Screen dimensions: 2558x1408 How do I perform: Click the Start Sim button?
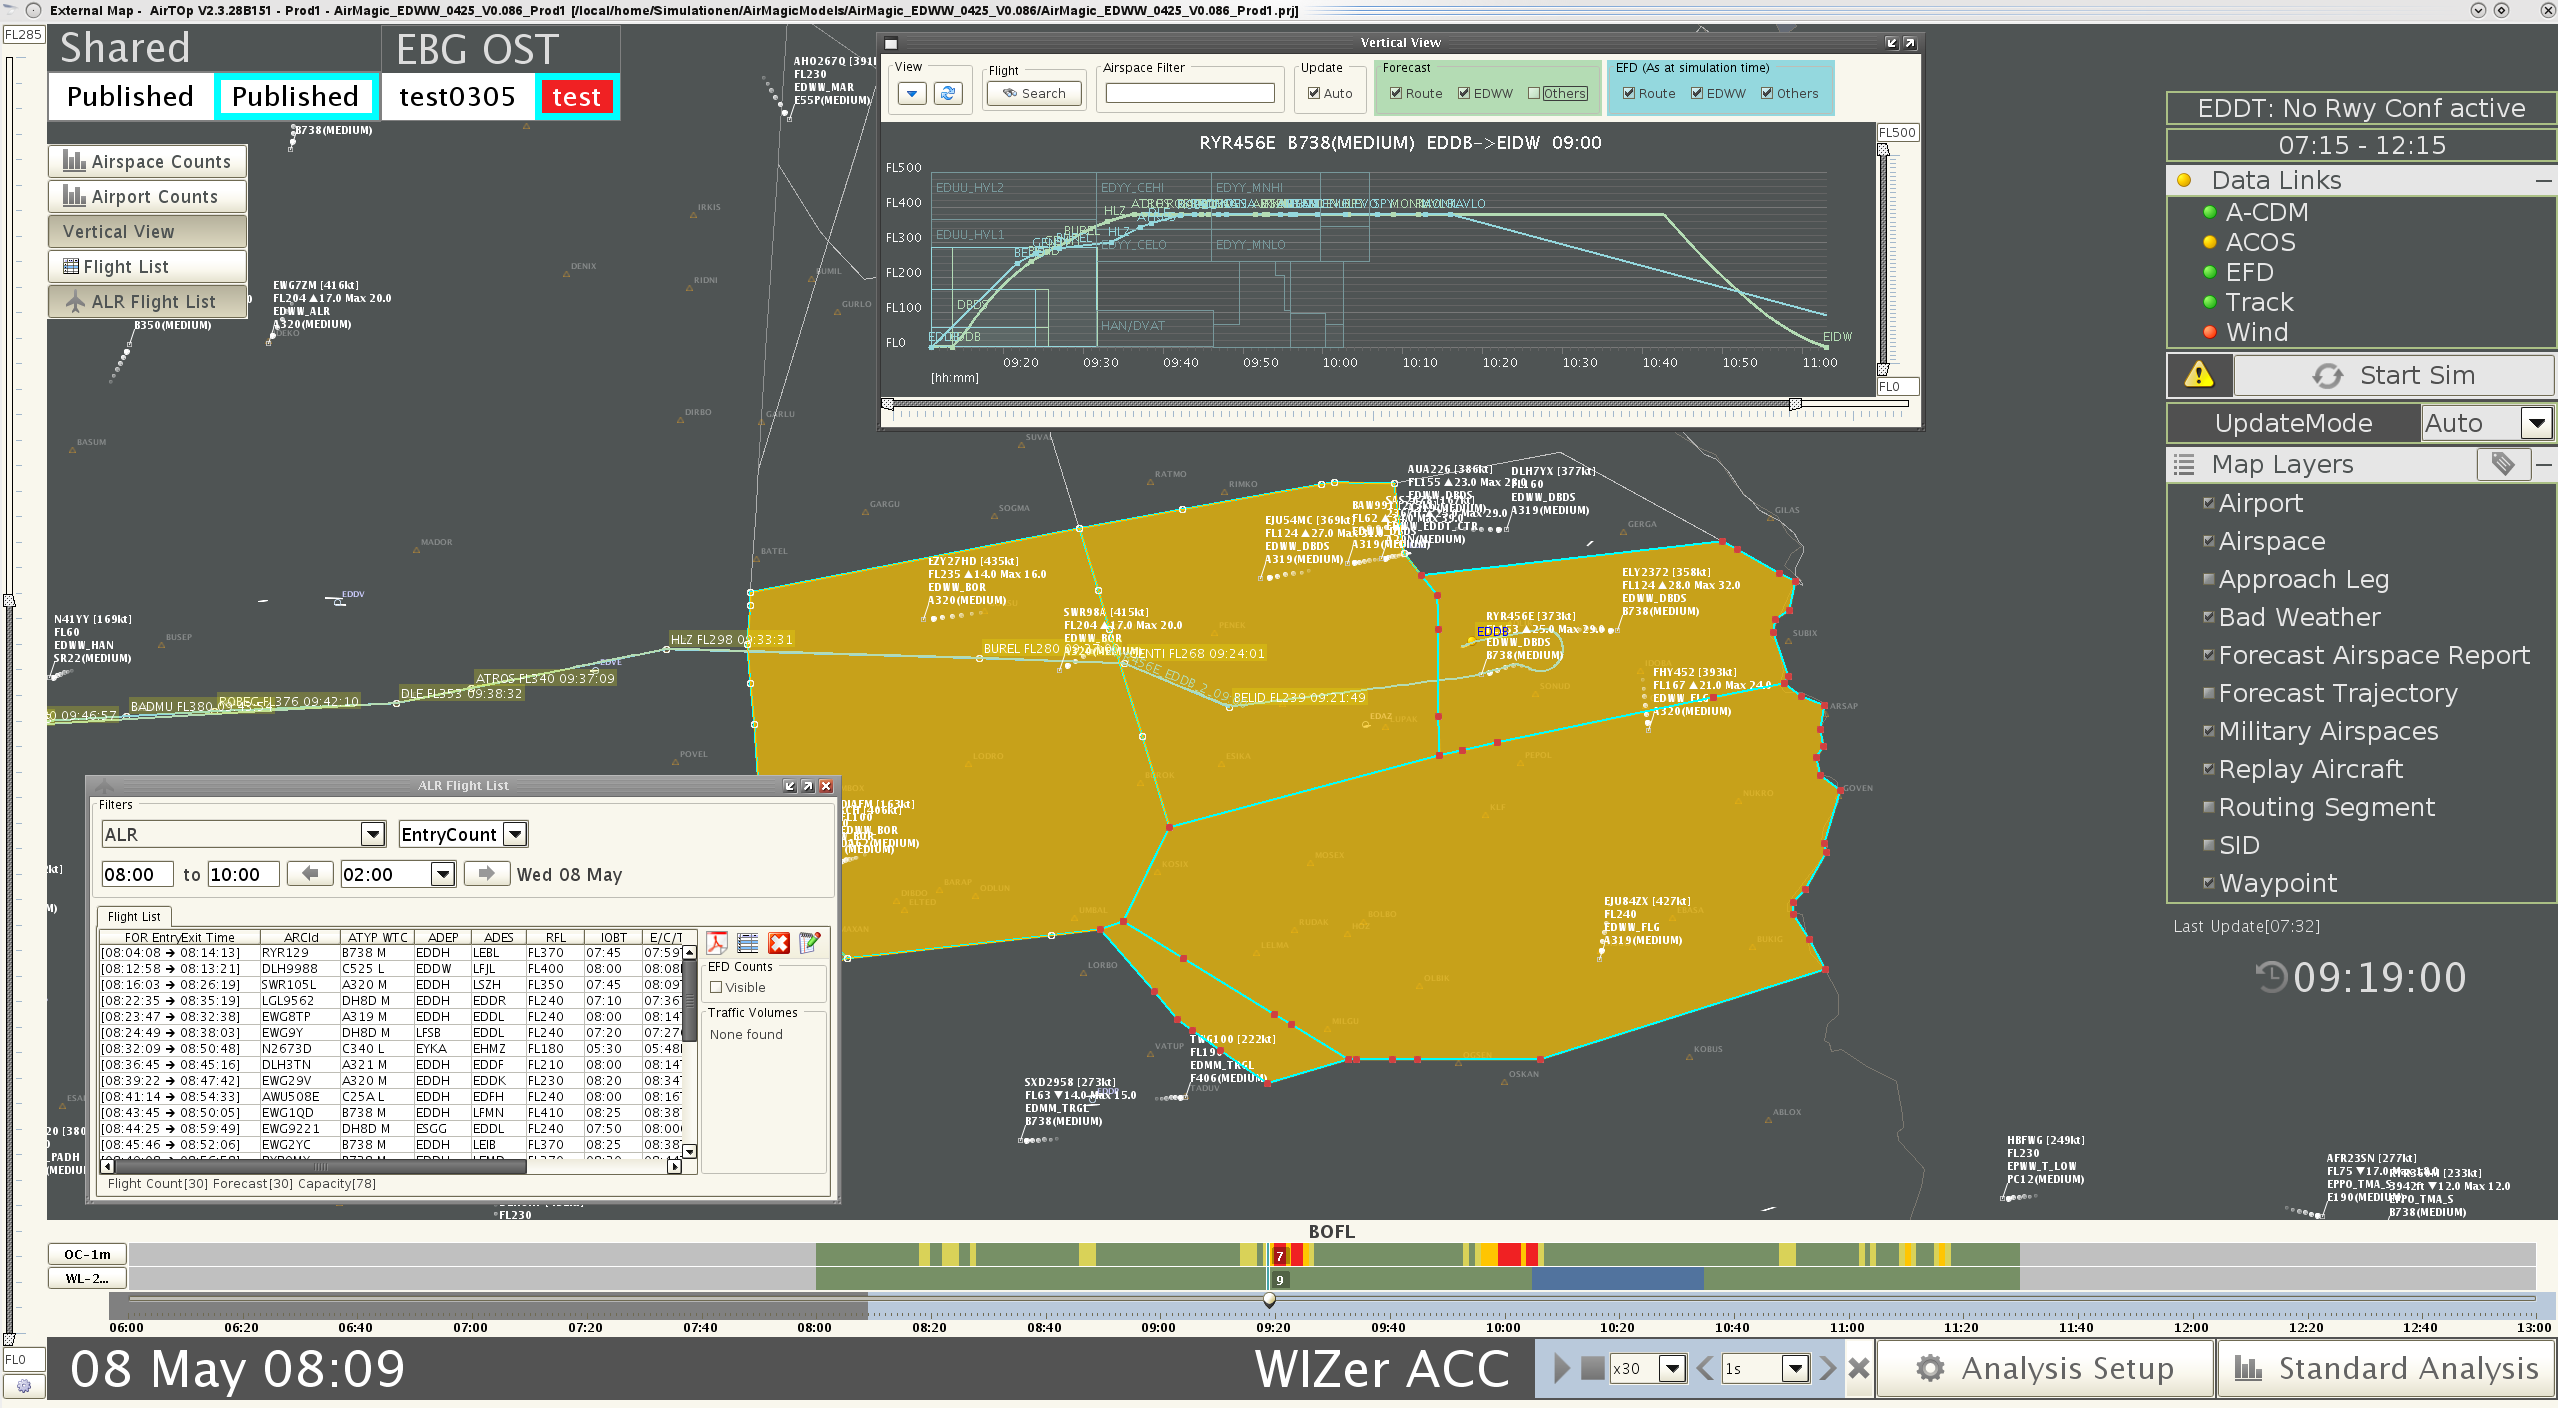point(2395,375)
